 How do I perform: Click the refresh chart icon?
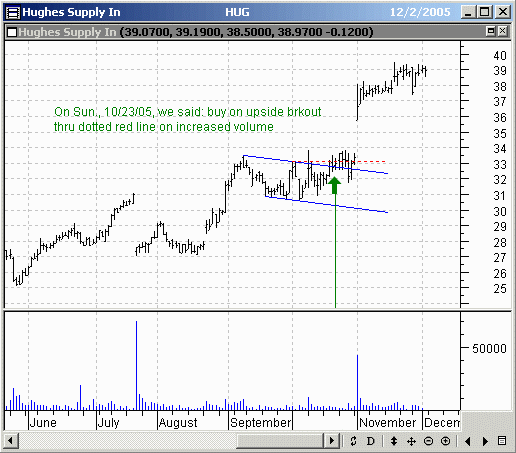tap(353, 441)
